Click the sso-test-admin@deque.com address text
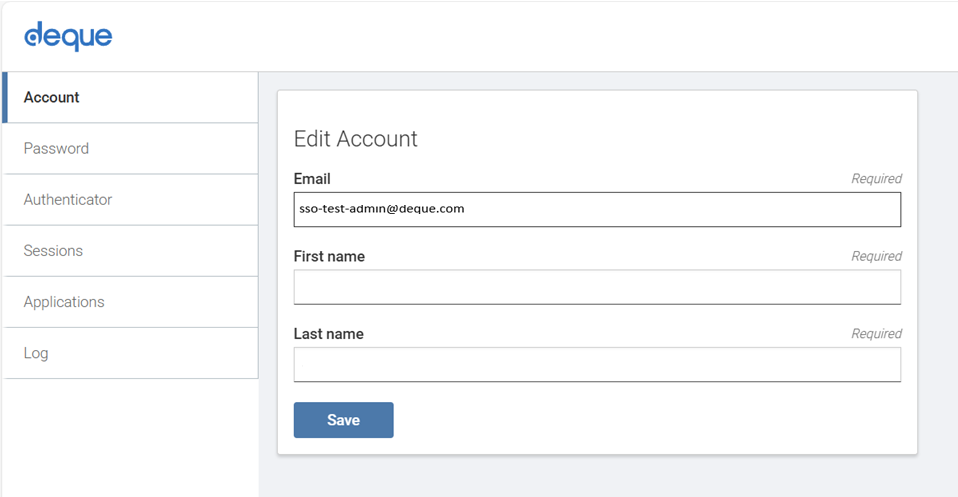The height and width of the screenshot is (497, 958). click(382, 209)
